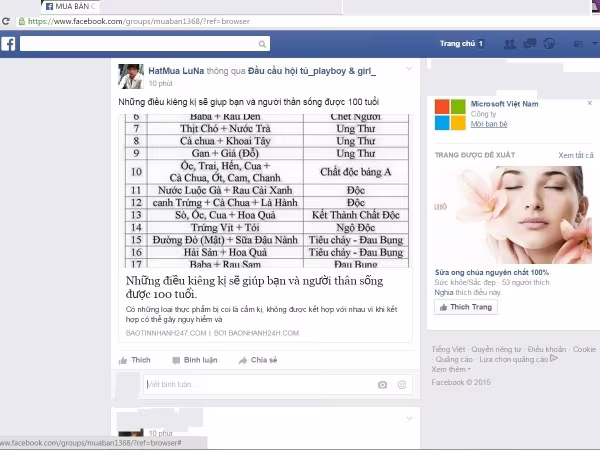Click Bình luận to comment
This screenshot has width=600, height=450.
[x=195, y=360]
